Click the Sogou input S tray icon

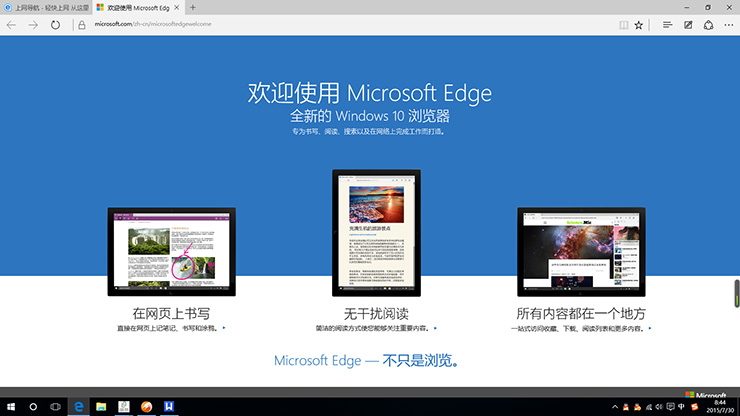click(x=694, y=407)
